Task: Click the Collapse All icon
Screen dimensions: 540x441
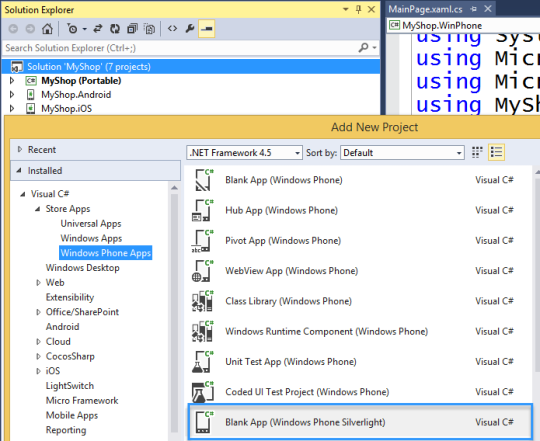Action: pyautogui.click(x=132, y=29)
